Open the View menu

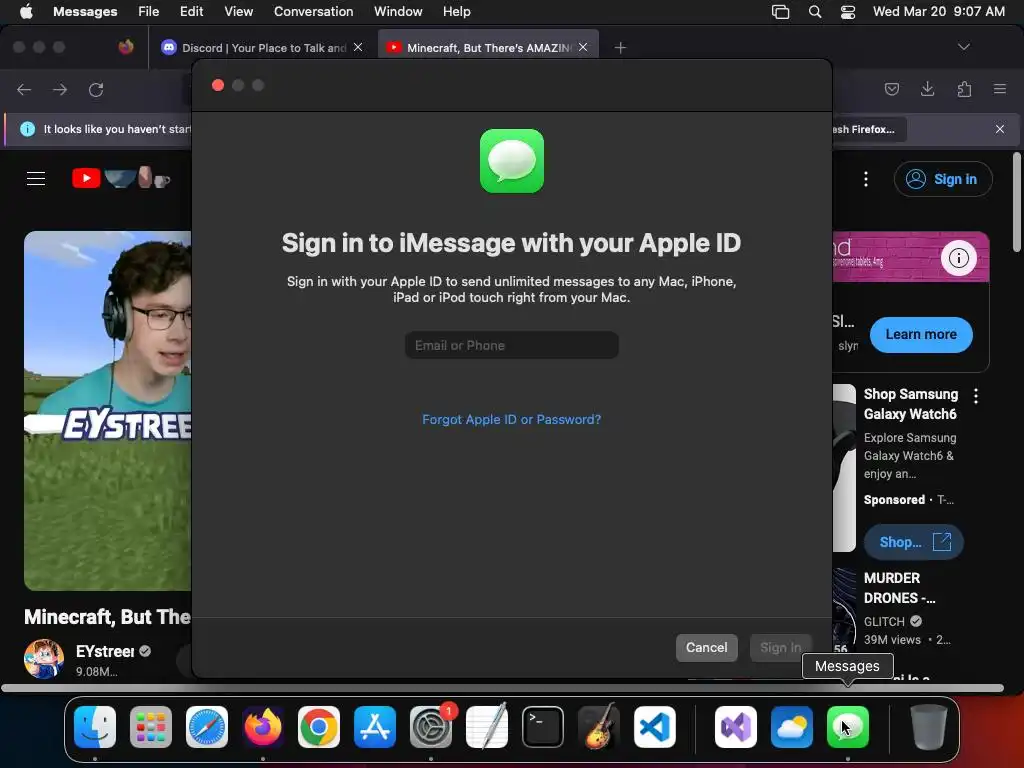tap(238, 11)
